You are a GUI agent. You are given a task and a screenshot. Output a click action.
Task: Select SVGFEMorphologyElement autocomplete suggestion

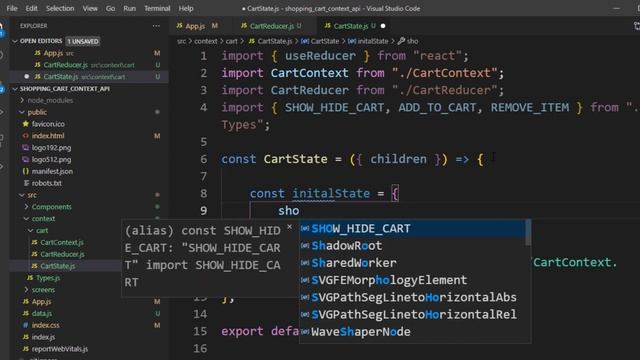tap(412, 280)
